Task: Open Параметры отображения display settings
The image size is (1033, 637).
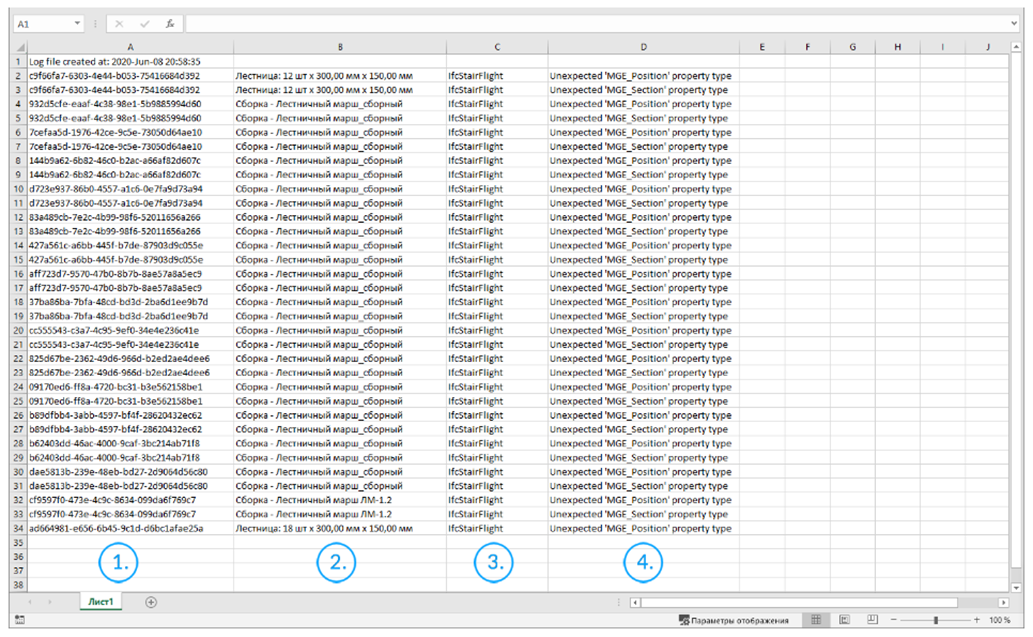Action: [x=738, y=621]
